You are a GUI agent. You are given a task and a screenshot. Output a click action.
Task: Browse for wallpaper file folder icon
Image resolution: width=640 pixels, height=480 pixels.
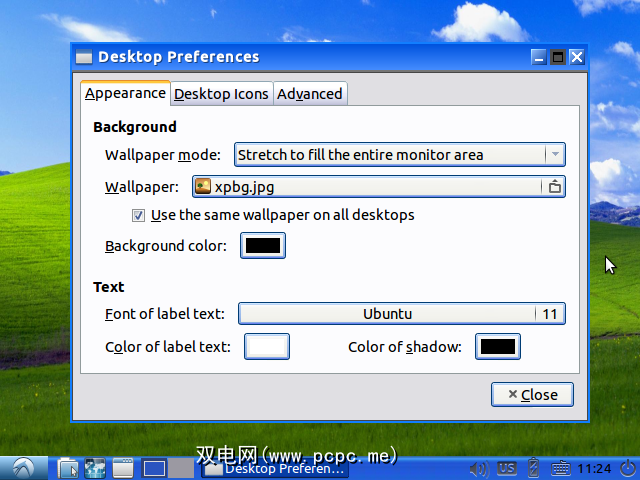(554, 187)
